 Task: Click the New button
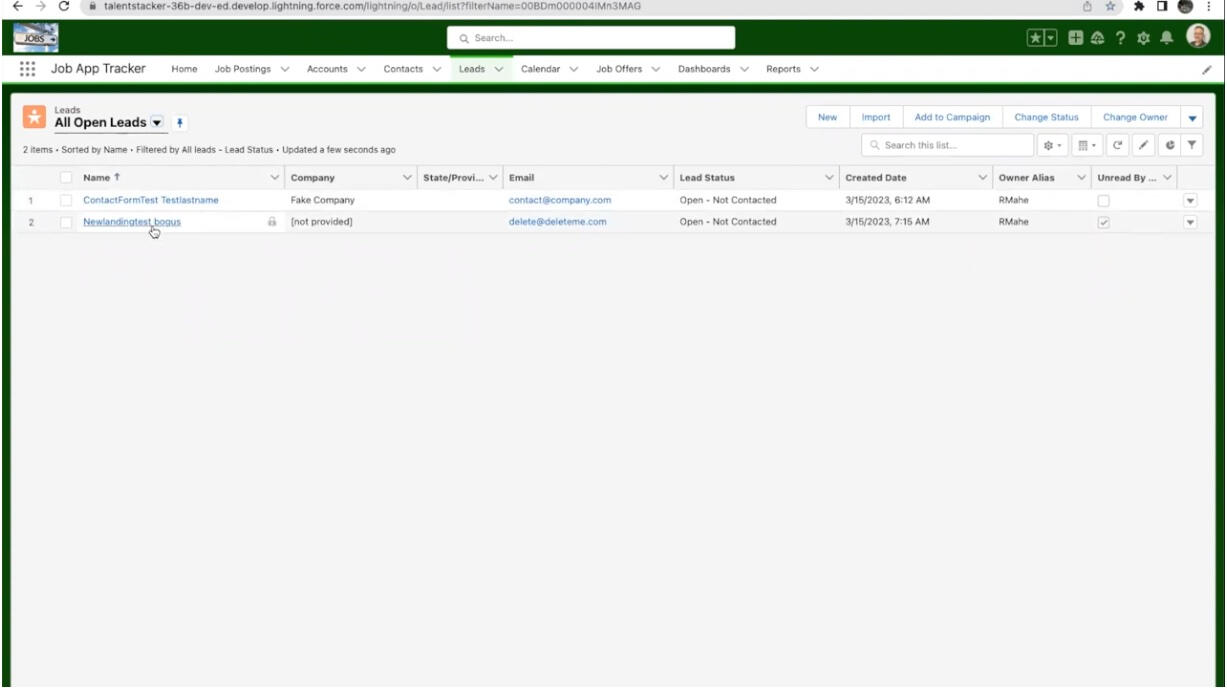click(x=827, y=117)
